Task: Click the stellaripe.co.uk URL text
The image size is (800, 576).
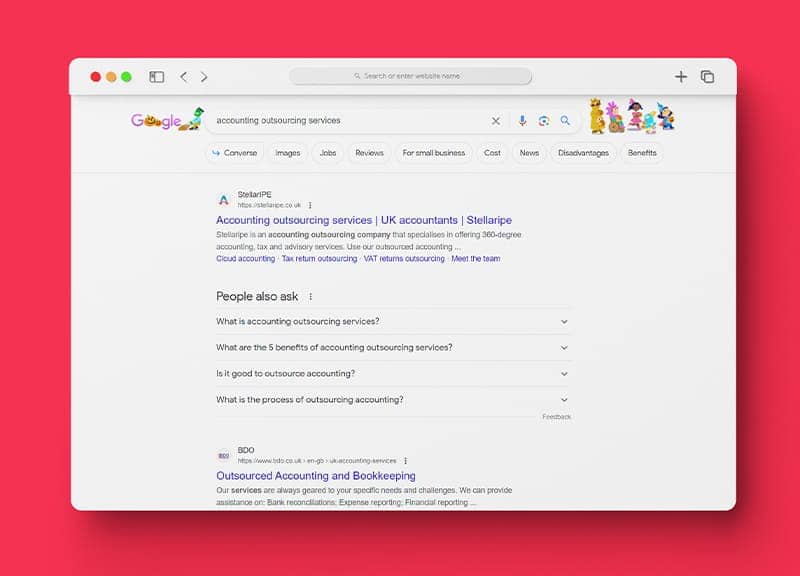Action: point(269,205)
